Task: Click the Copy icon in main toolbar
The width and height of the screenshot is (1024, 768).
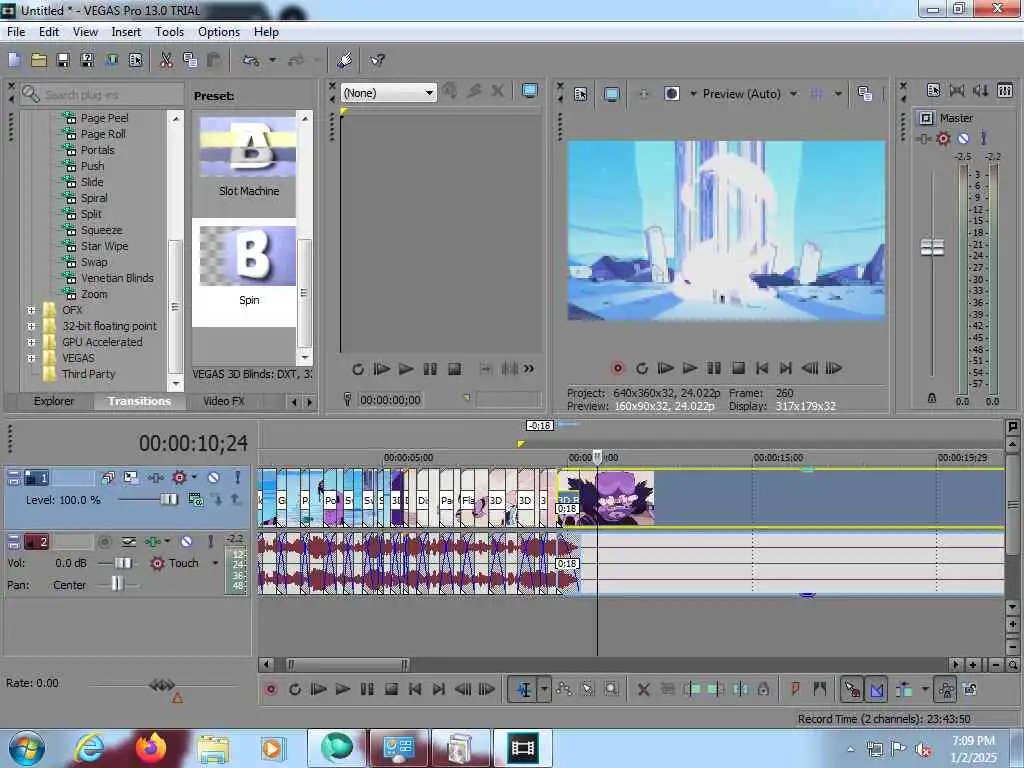Action: (190, 60)
